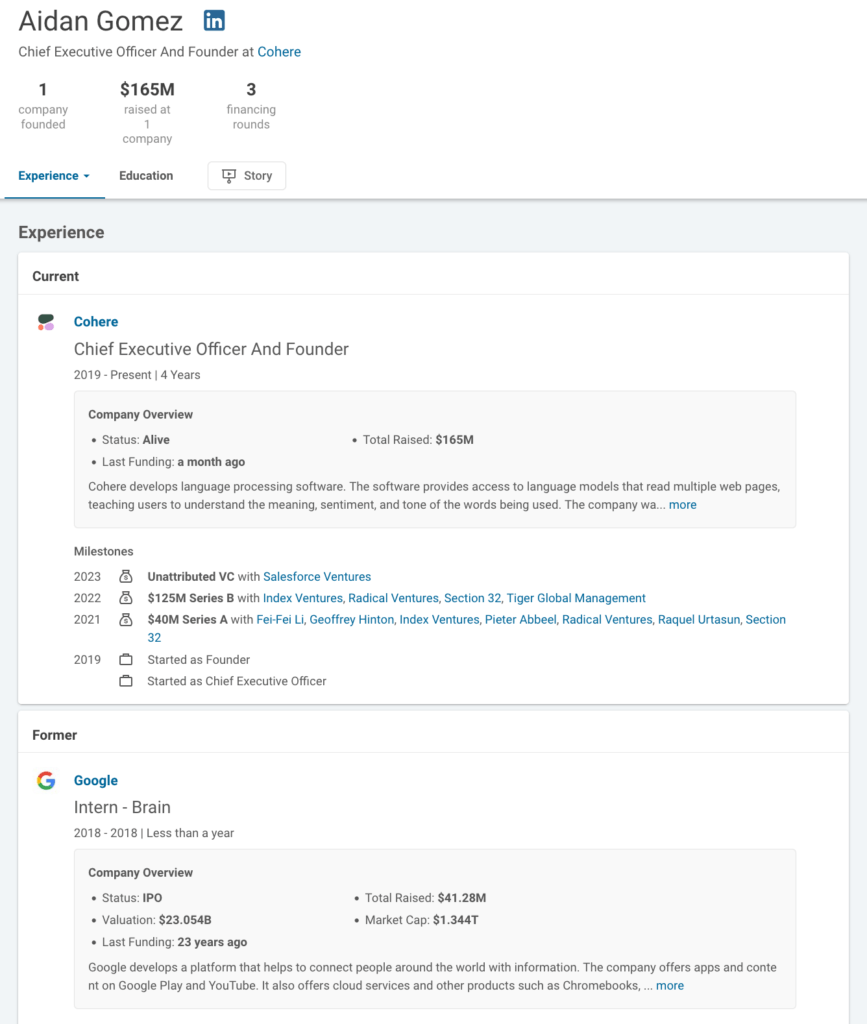Click '2019 - Present | 4 Years' text
867x1024 pixels.
pyautogui.click(x=137, y=375)
